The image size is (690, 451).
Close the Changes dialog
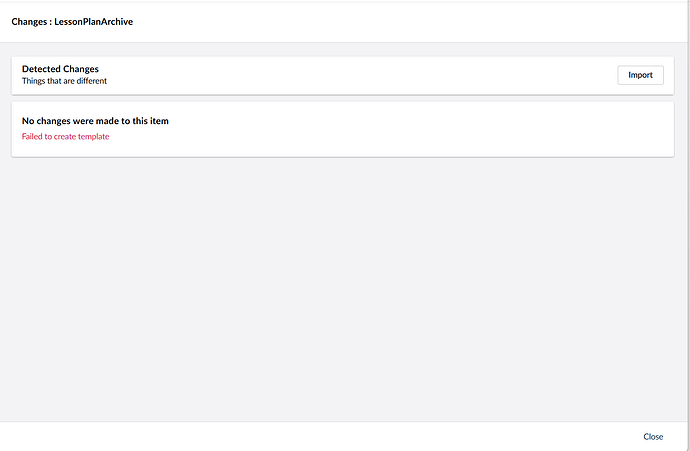[653, 436]
